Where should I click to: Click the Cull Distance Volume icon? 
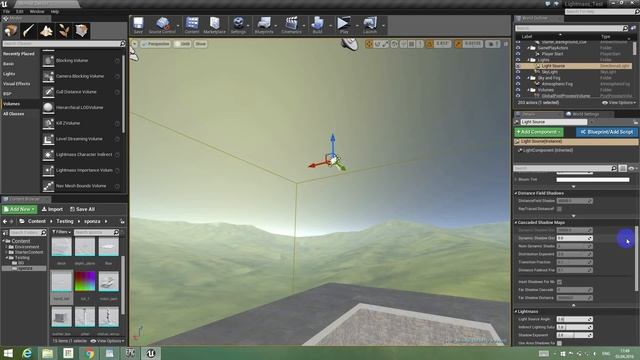click(x=48, y=92)
